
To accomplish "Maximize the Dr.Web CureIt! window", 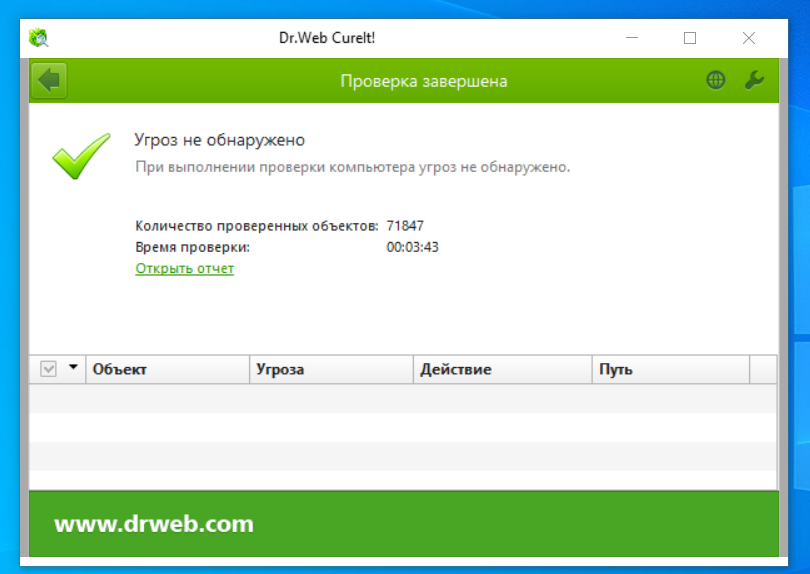I will pyautogui.click(x=690, y=38).
